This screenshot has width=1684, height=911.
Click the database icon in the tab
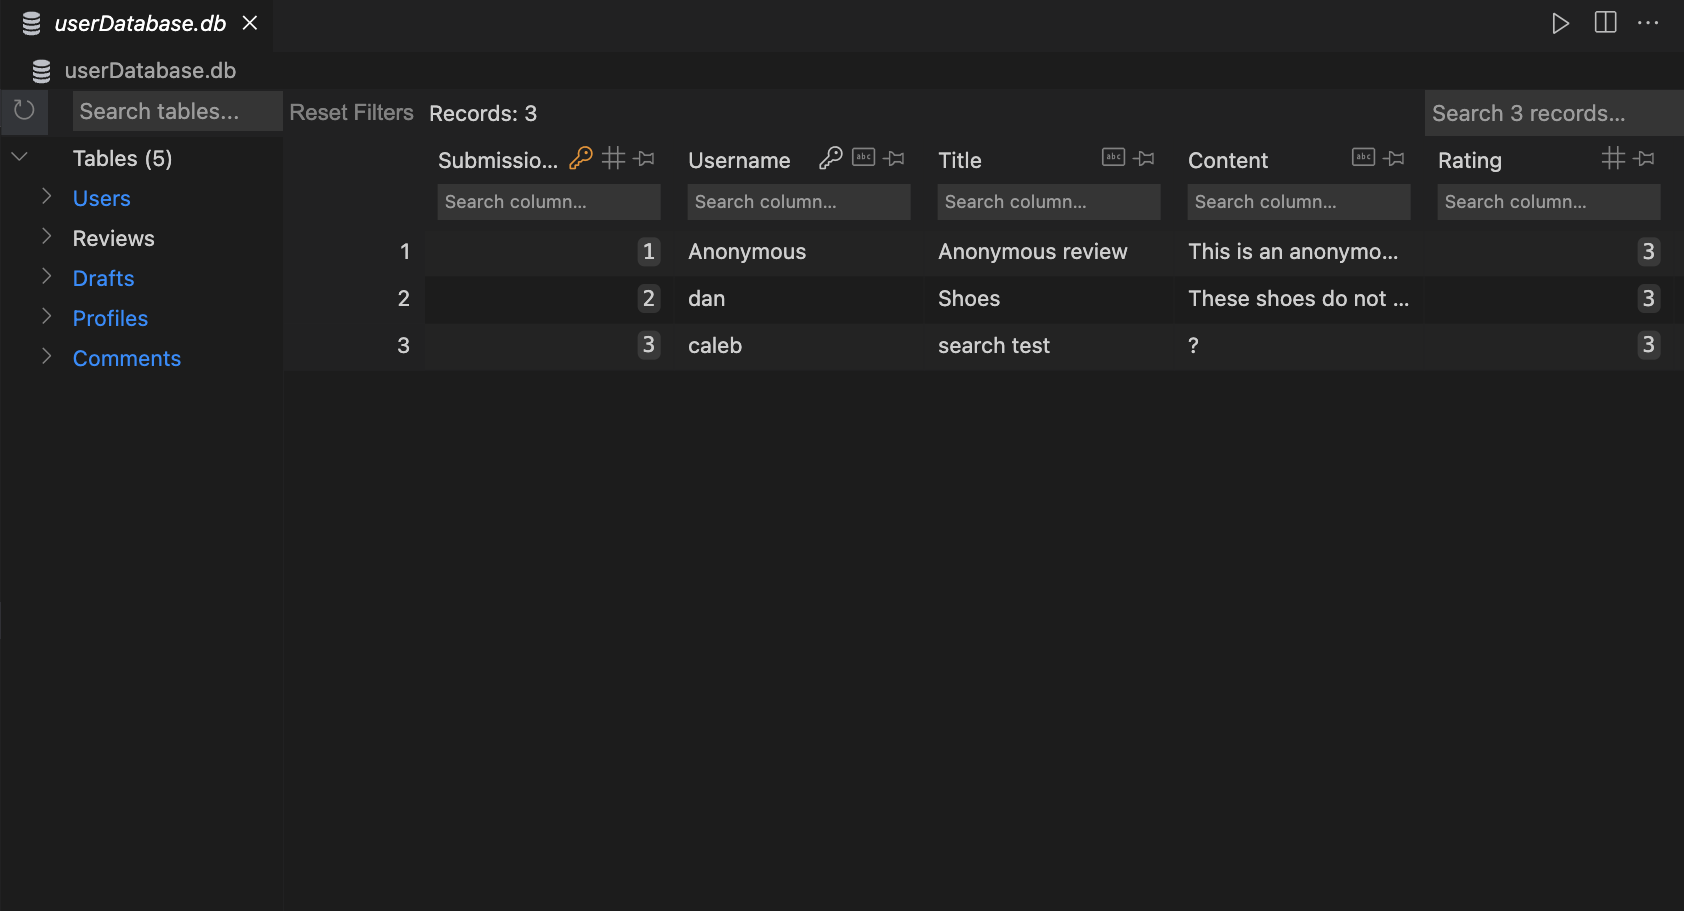pyautogui.click(x=31, y=24)
